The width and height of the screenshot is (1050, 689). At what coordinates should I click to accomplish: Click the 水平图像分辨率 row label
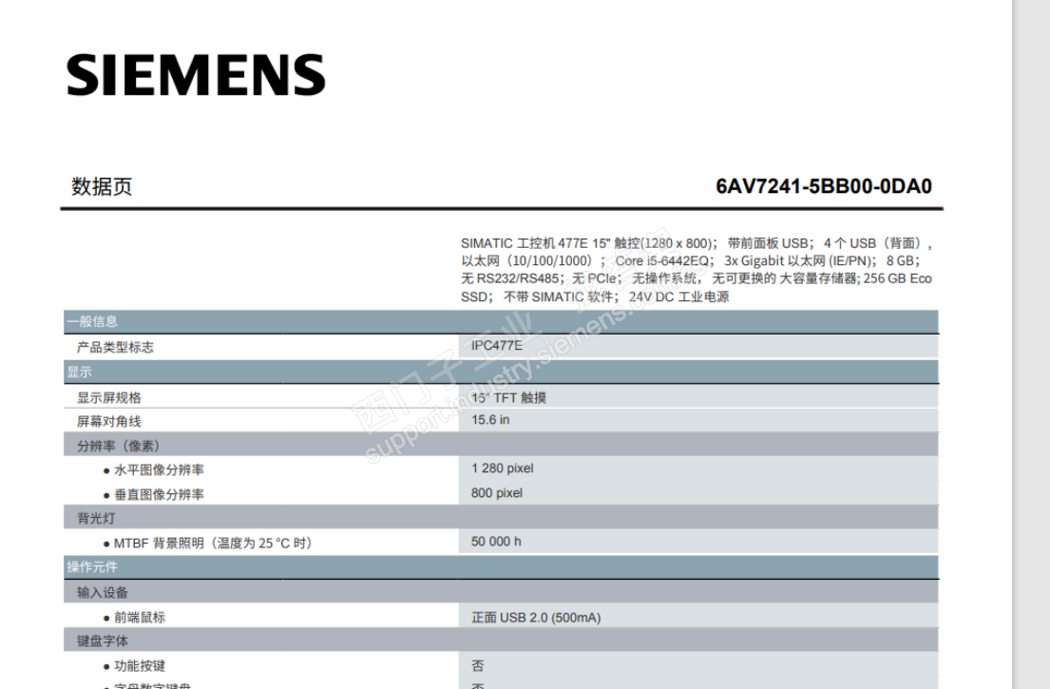[159, 470]
